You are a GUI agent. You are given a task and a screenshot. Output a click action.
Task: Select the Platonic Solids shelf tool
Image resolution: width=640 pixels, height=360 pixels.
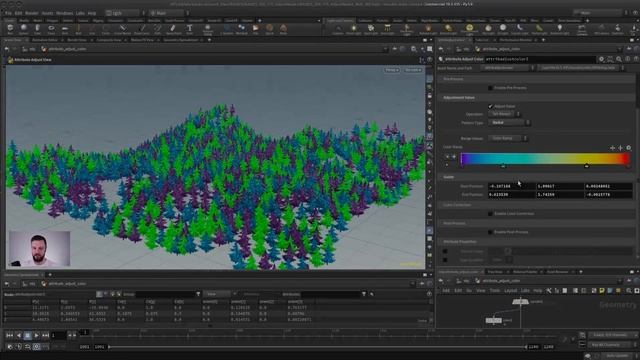click(x=207, y=29)
